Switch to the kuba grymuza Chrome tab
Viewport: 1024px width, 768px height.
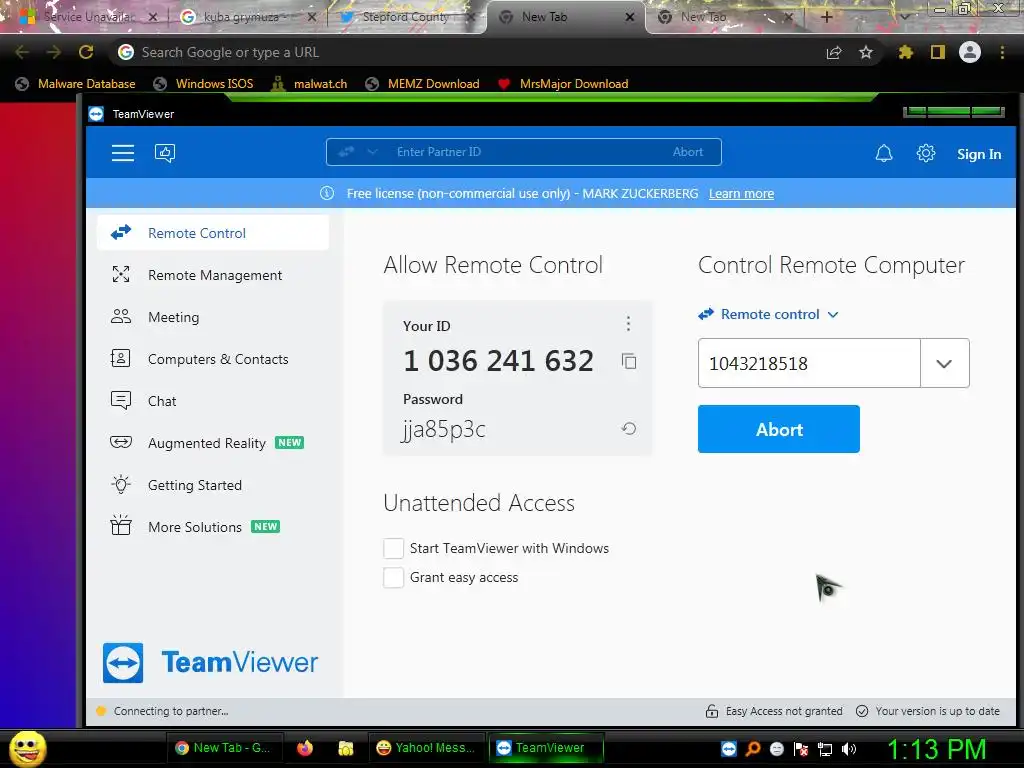coord(246,17)
